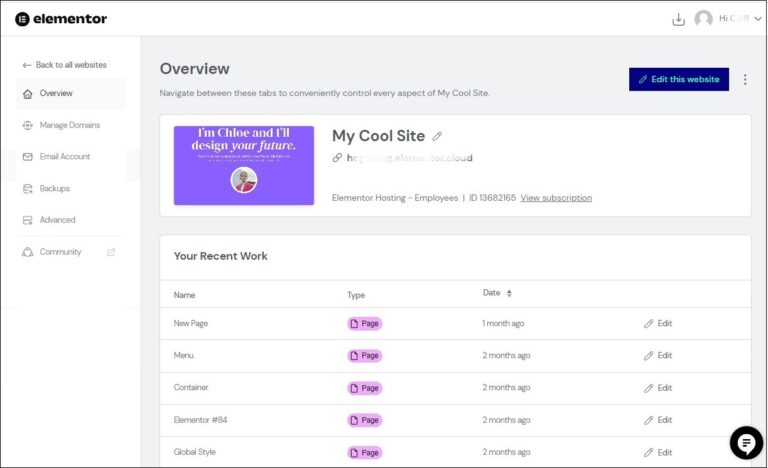Rename site using pencil icon

(x=437, y=136)
